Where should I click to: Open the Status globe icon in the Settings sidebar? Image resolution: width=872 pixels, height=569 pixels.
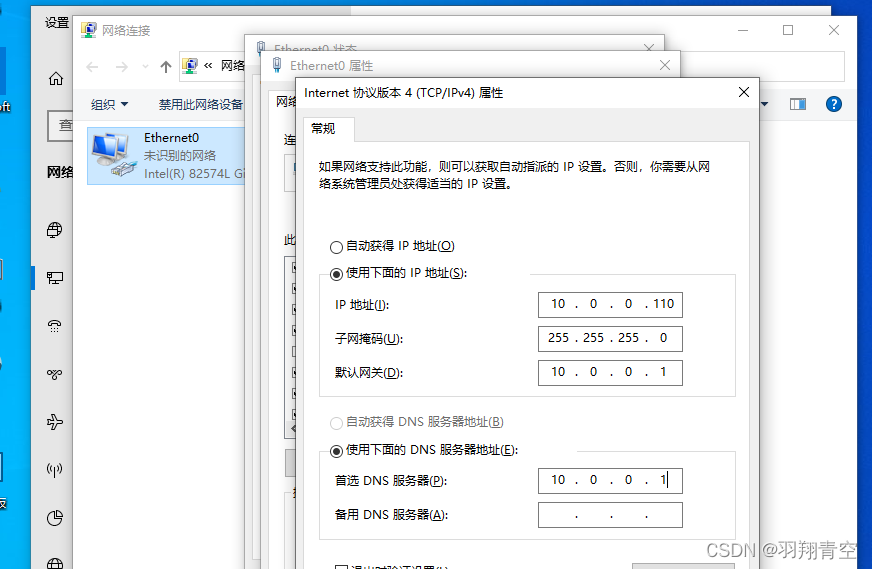[54, 229]
